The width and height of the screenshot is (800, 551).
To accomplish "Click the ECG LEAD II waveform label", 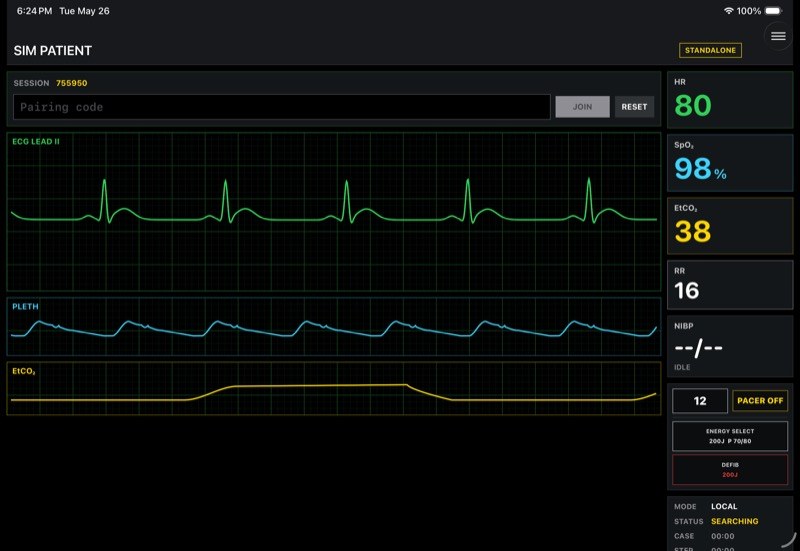I will coord(36,141).
